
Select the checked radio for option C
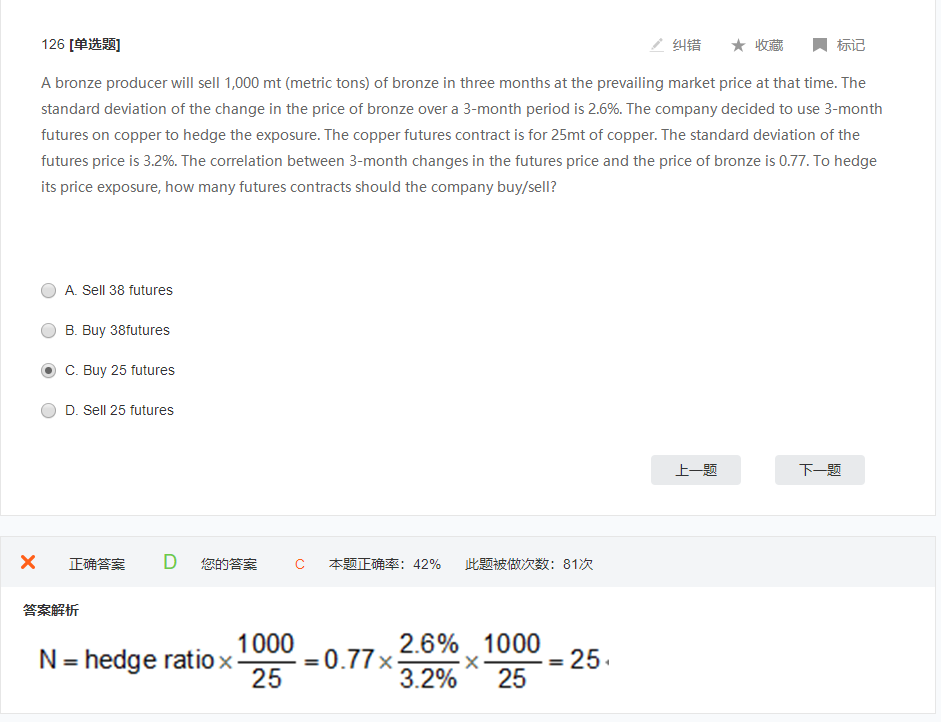pos(48,371)
